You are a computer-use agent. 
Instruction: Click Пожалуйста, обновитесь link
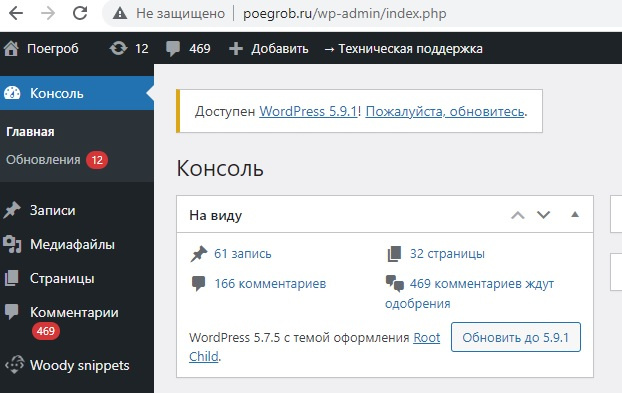445,111
